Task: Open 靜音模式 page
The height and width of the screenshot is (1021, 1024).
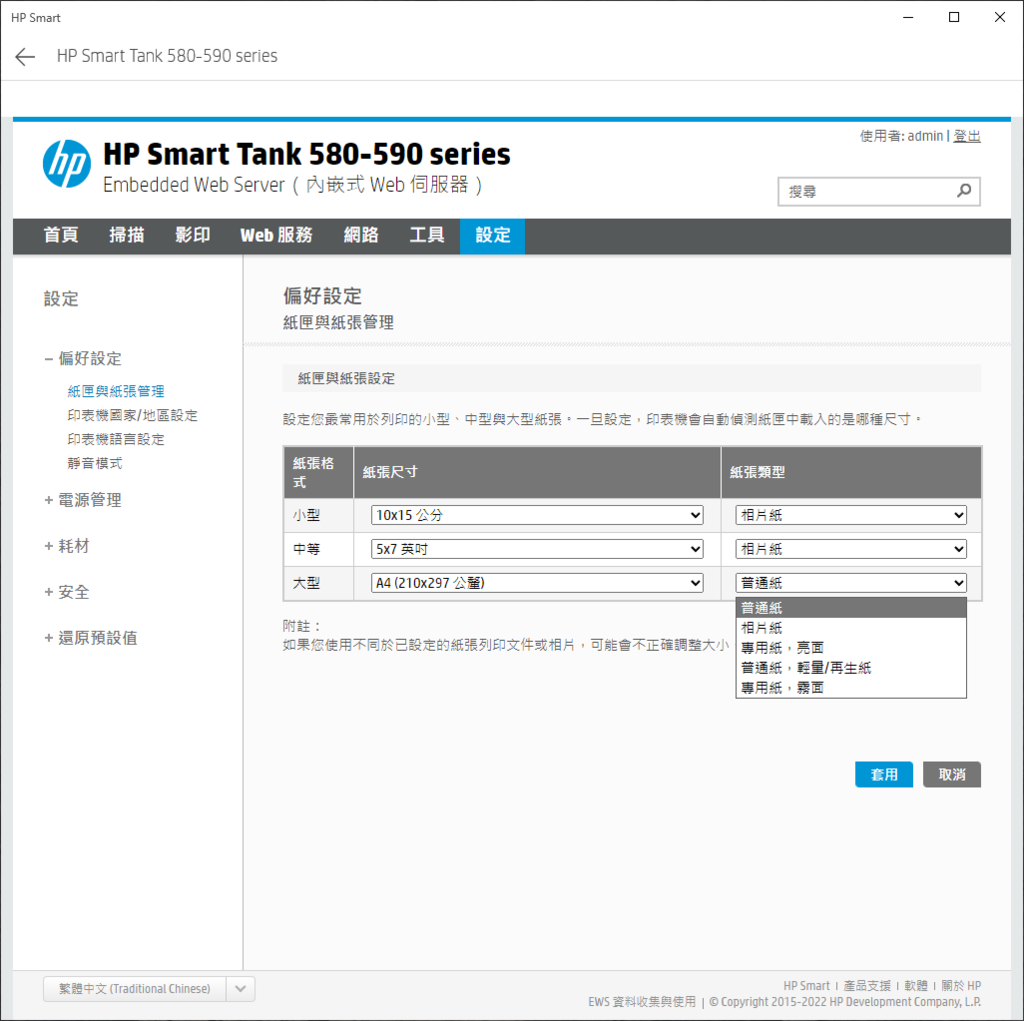Action: pos(95,463)
